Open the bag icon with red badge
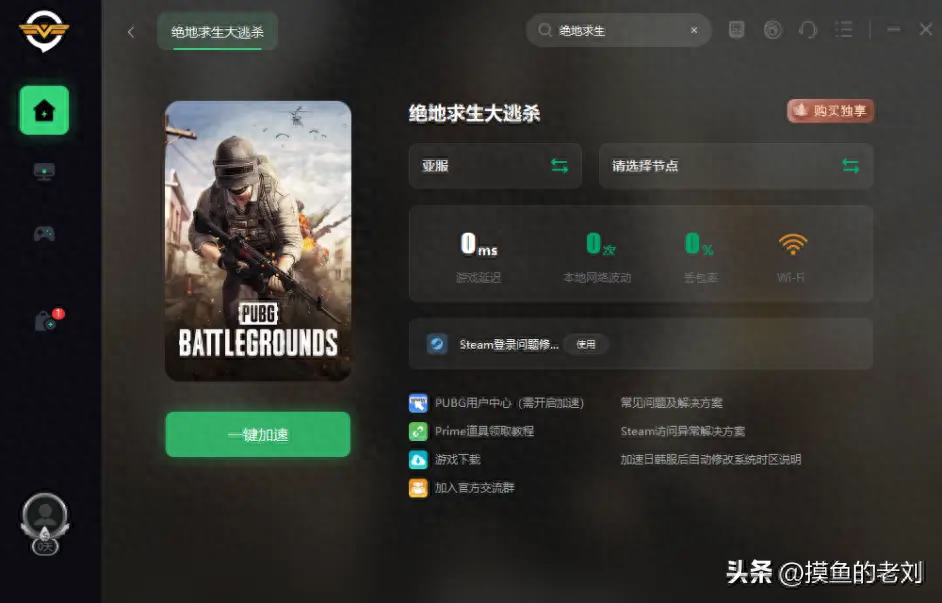This screenshot has height=603, width=942. 47,321
